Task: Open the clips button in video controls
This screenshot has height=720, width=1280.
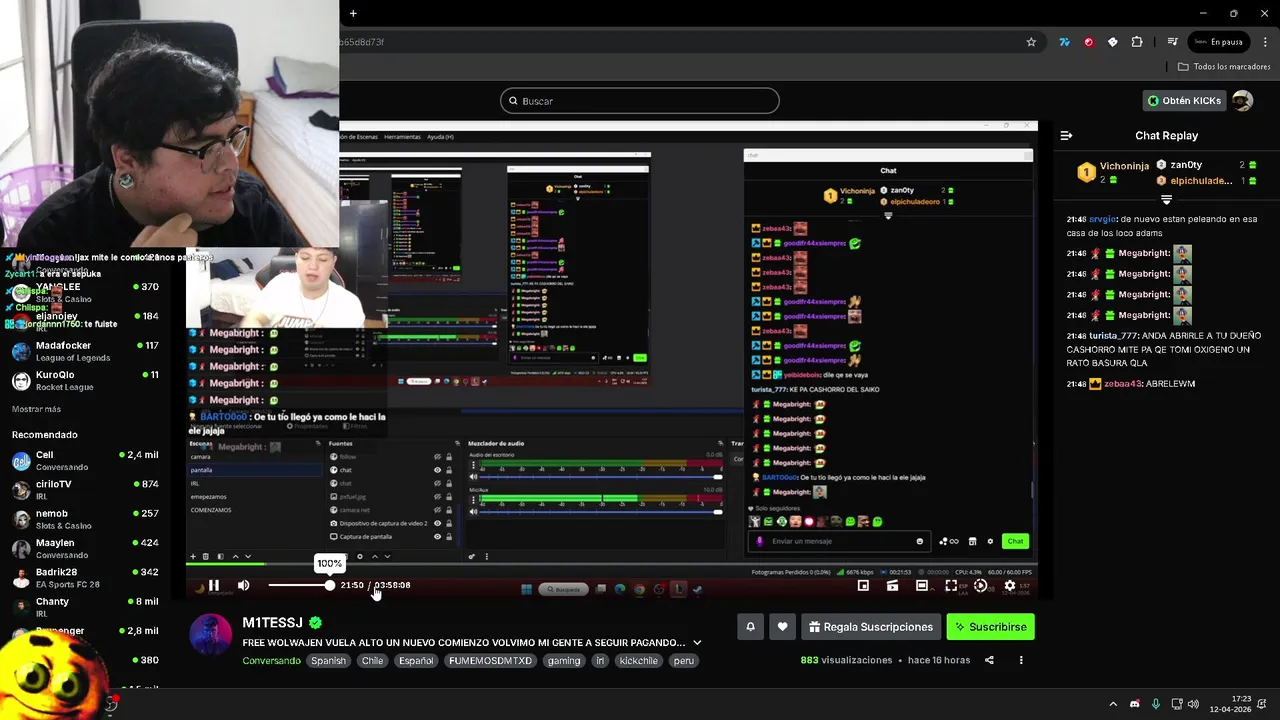Action: coord(892,586)
